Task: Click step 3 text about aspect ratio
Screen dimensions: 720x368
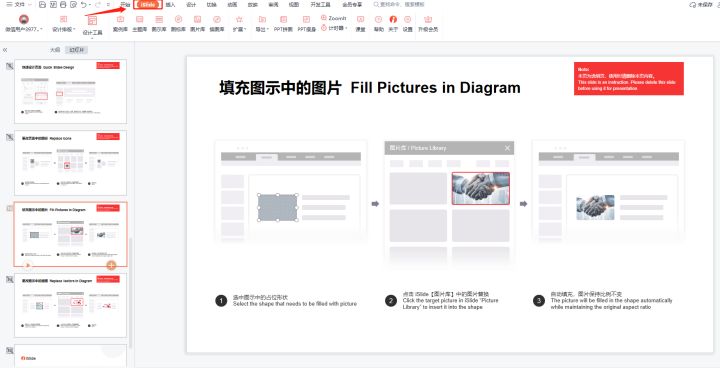Action: point(611,300)
